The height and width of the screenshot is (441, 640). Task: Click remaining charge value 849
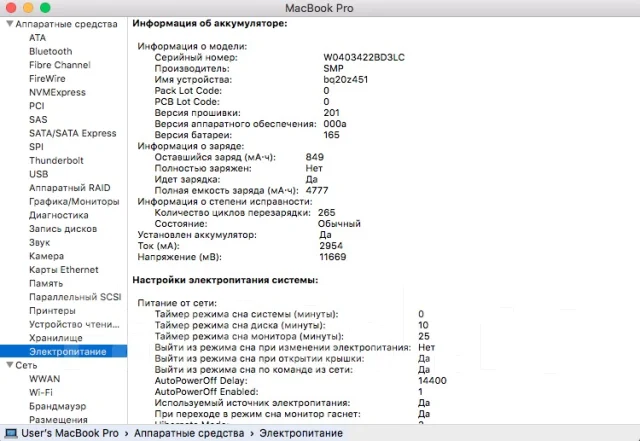[x=314, y=157]
